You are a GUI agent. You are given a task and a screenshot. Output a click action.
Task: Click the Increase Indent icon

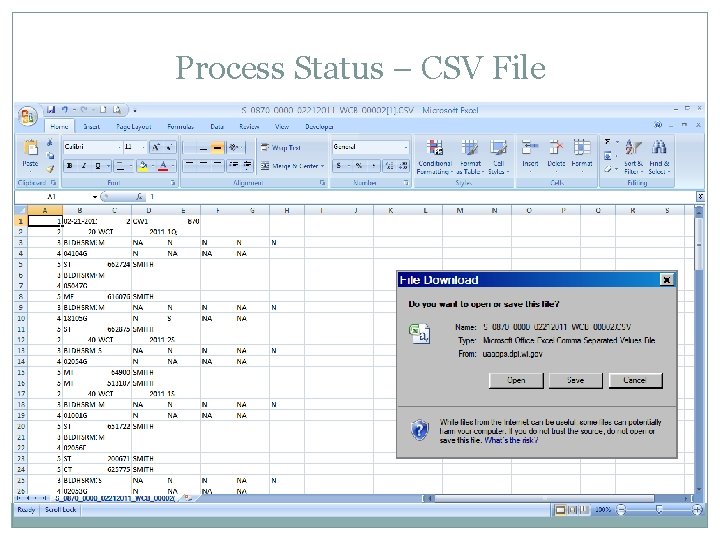click(x=248, y=165)
